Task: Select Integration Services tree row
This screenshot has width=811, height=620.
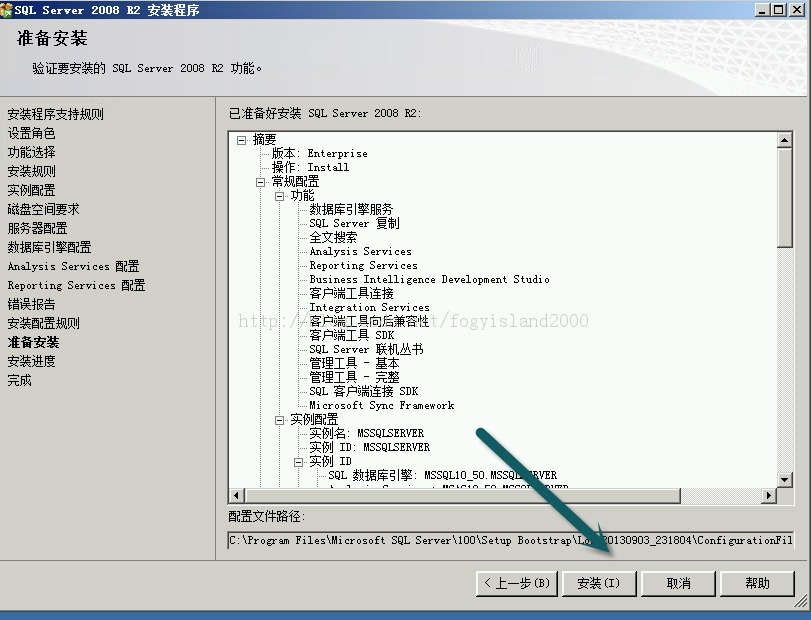Action: (x=369, y=308)
